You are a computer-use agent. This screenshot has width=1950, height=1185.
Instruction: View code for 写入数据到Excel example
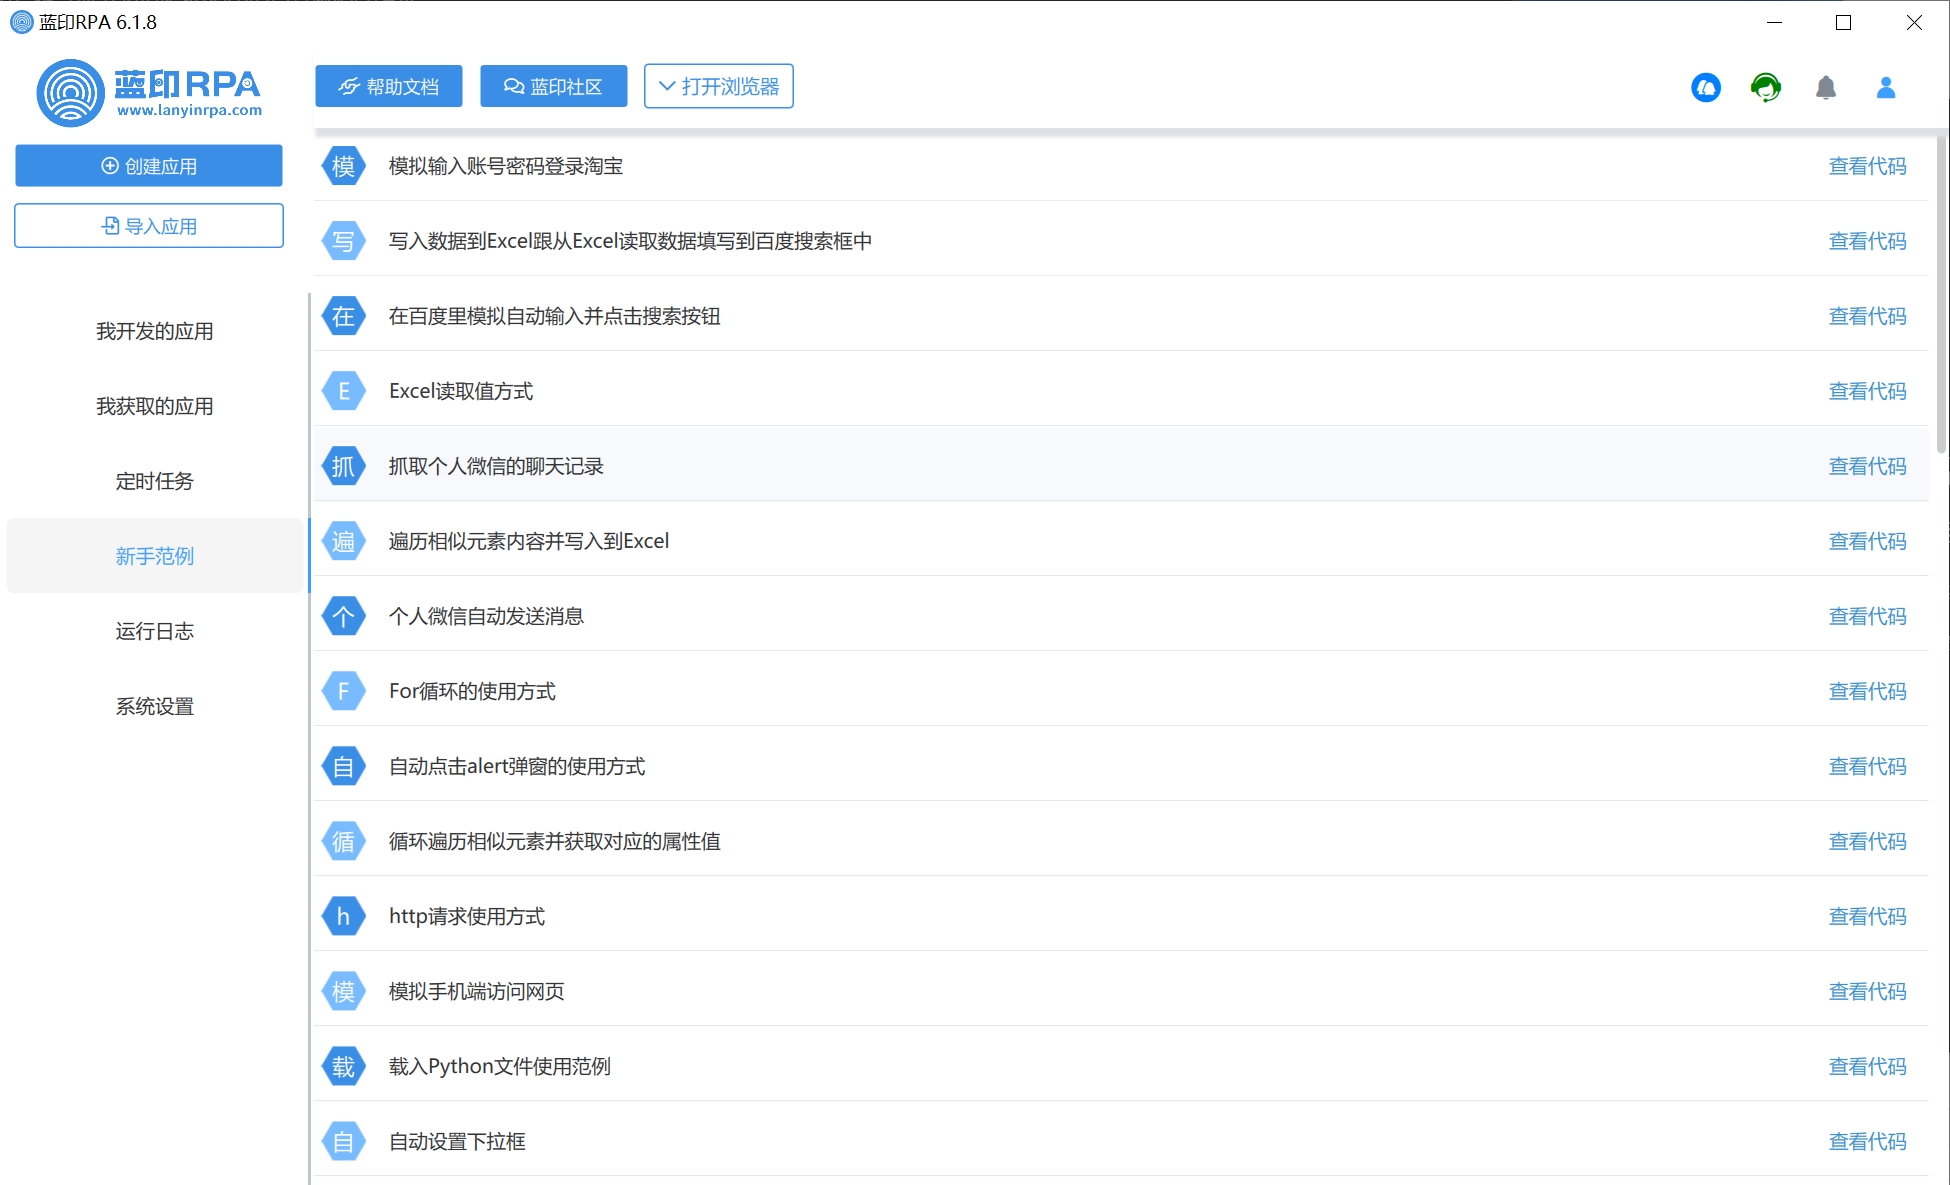1867,241
